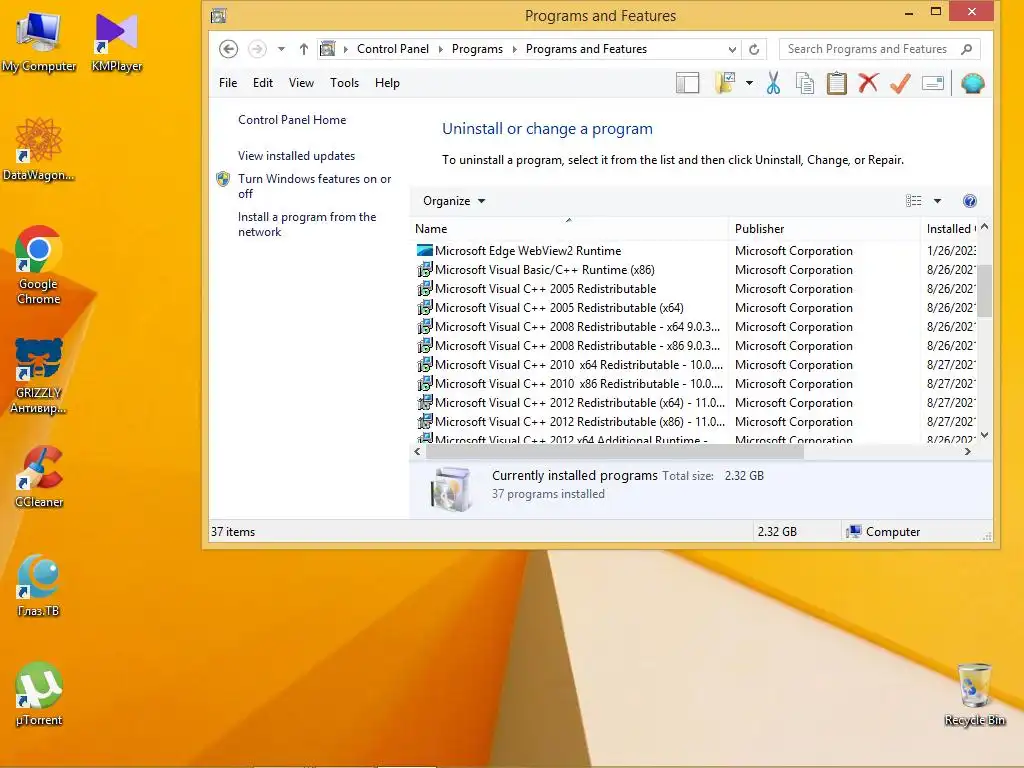Click the search magnifier icon
The image size is (1024, 768).
[x=967, y=49]
